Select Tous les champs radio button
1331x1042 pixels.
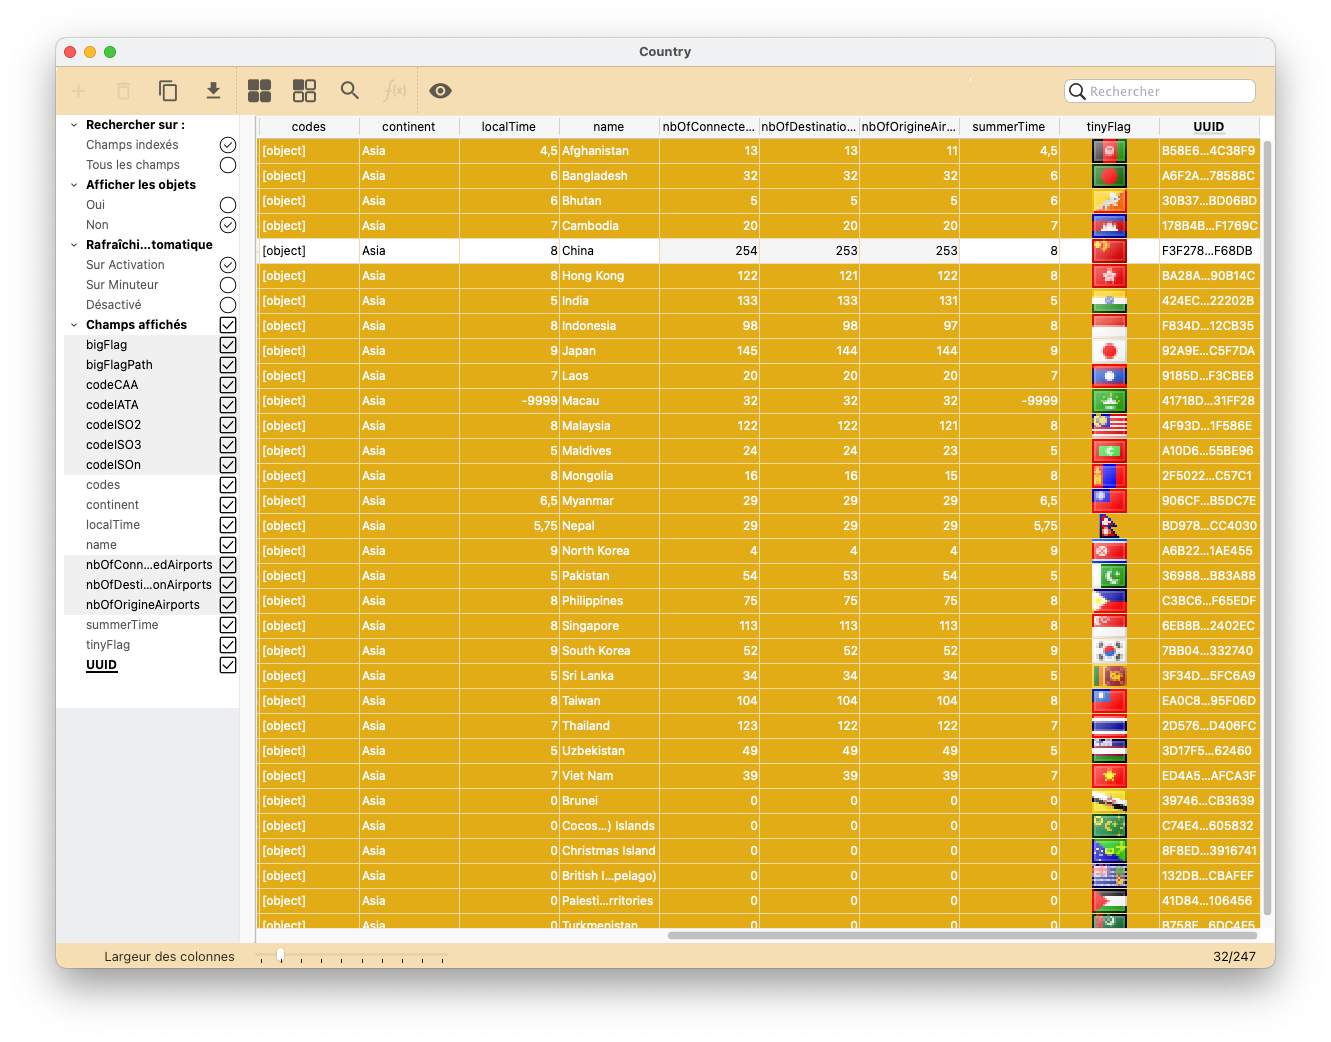[x=228, y=165]
